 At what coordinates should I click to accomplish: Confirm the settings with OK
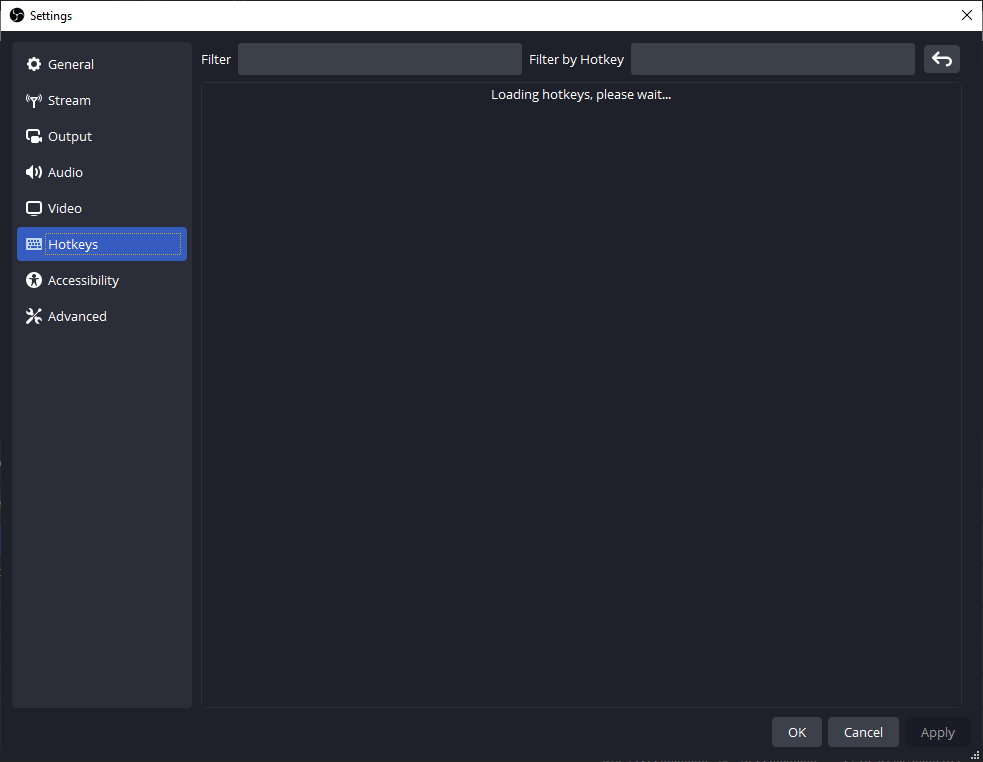click(x=797, y=732)
